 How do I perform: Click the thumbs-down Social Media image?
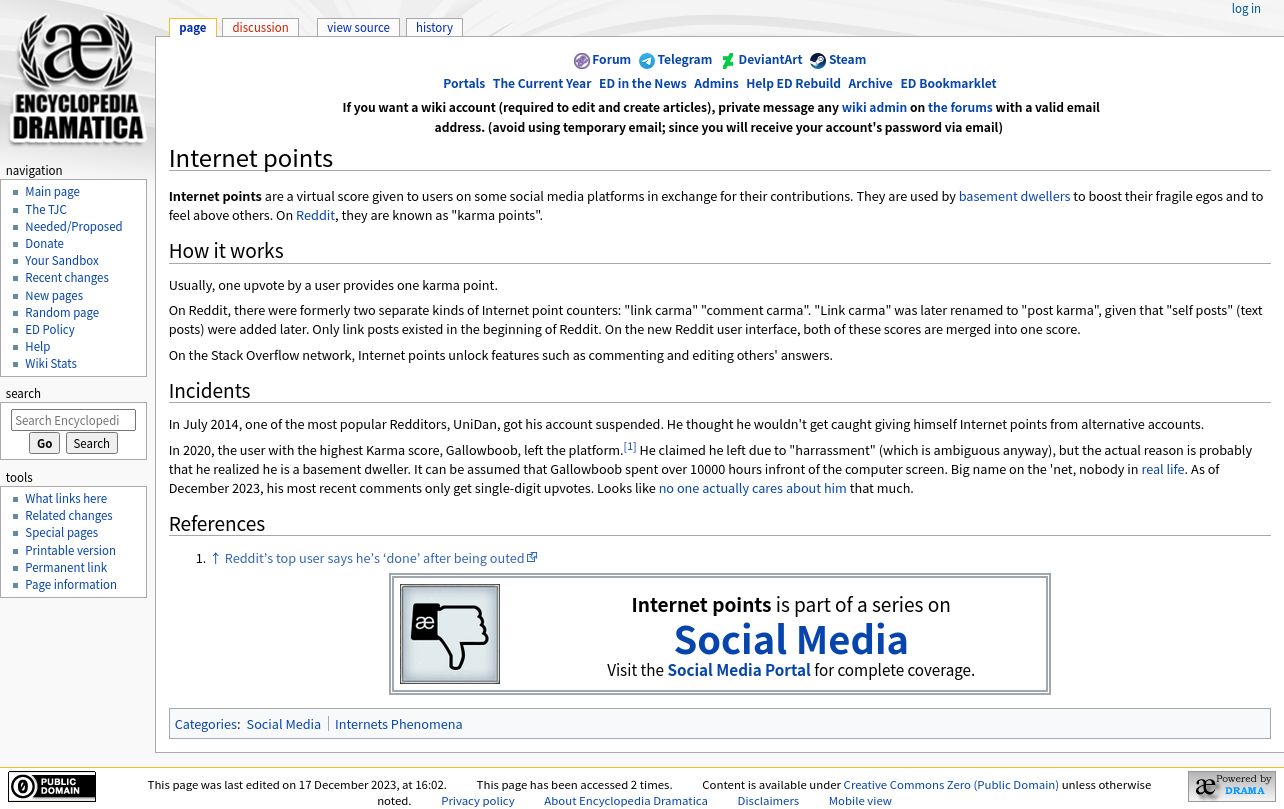click(450, 634)
